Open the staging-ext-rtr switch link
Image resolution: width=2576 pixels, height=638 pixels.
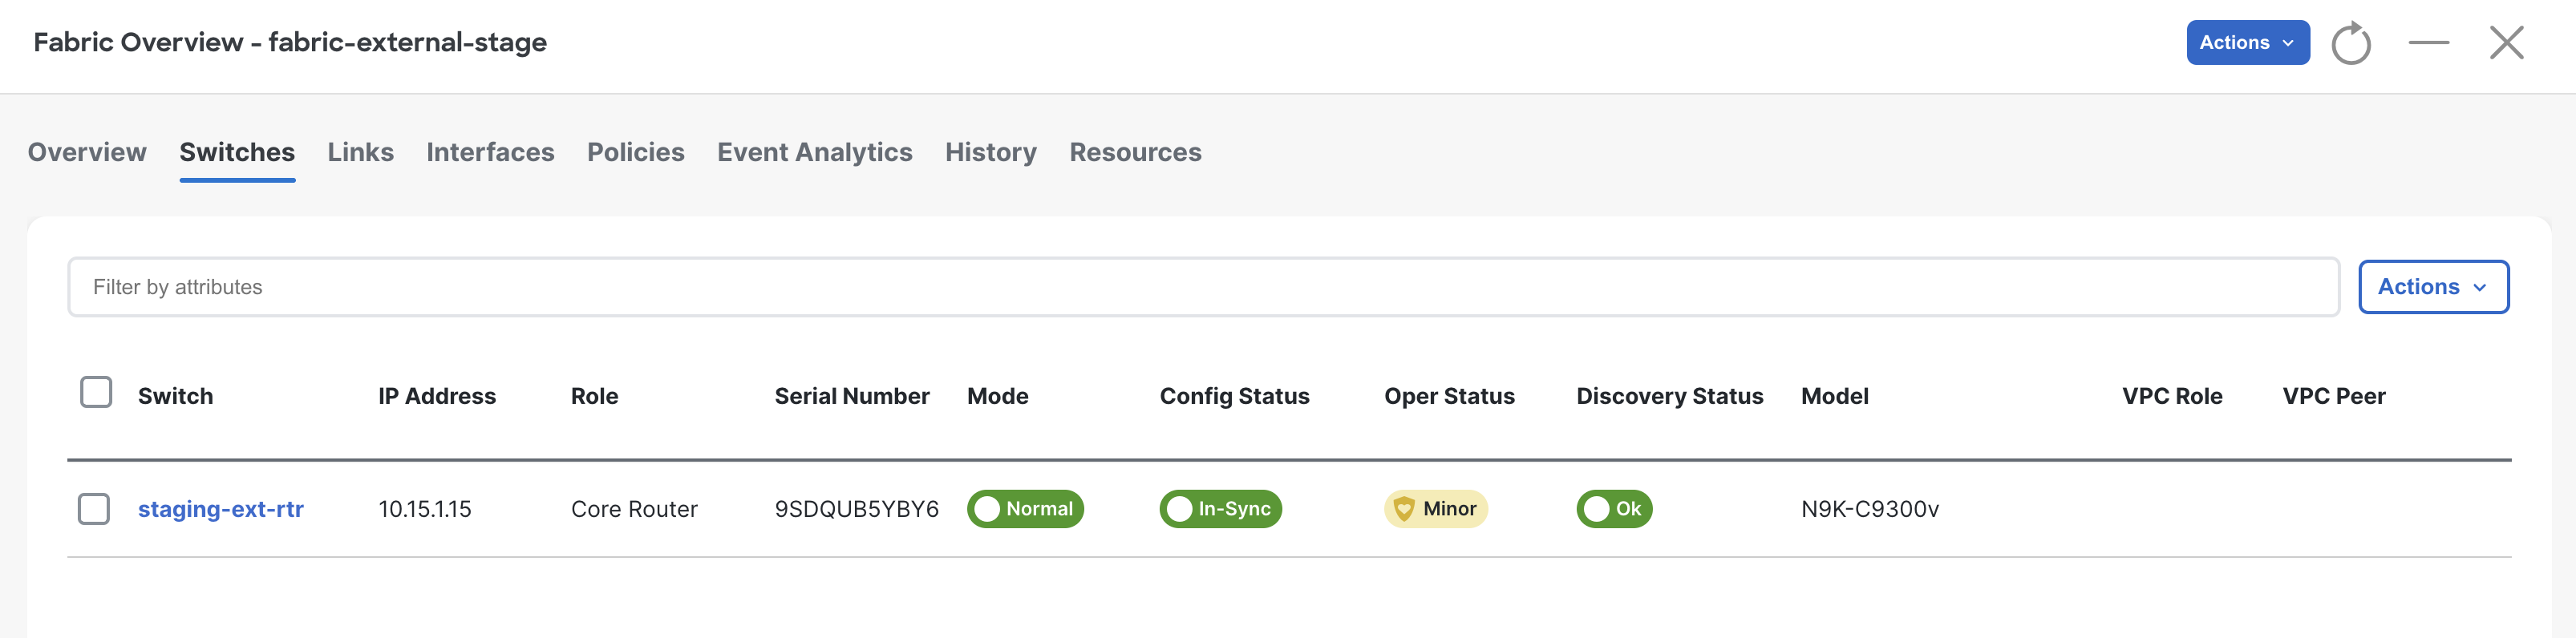(221, 509)
